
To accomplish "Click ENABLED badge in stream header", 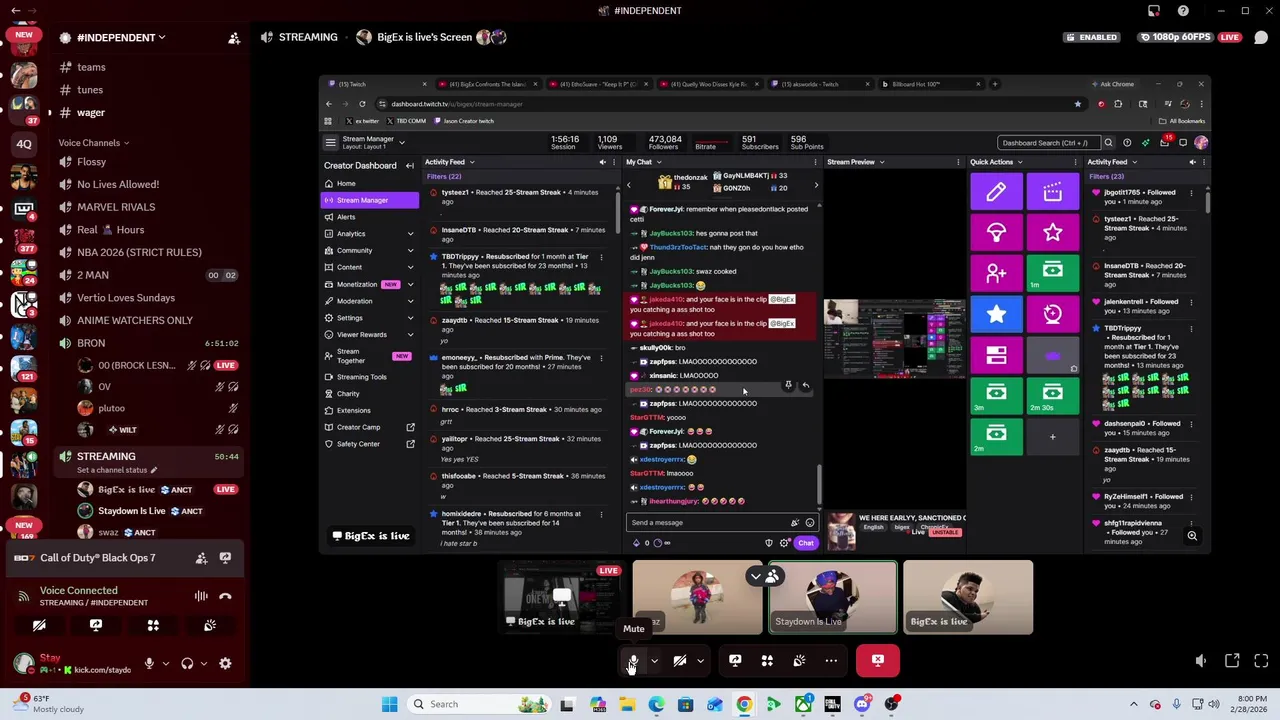I will click(1091, 37).
